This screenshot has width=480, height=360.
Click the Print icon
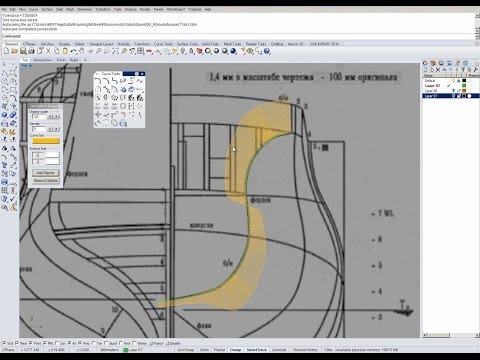click(31, 51)
